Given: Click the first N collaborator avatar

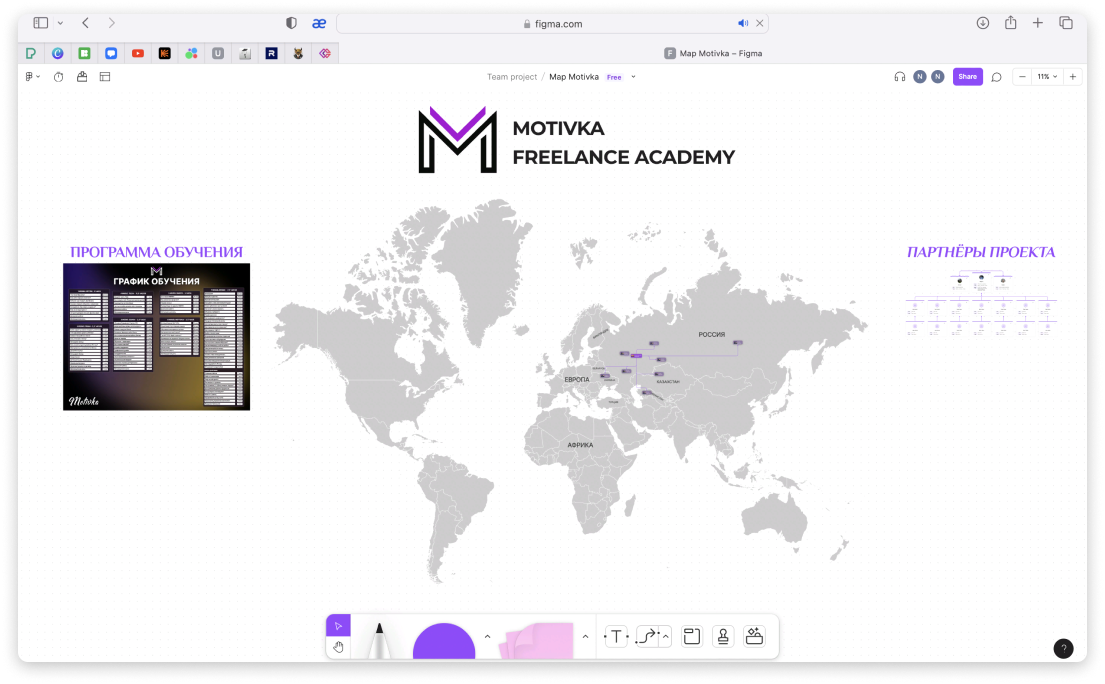Looking at the screenshot, I should [920, 77].
